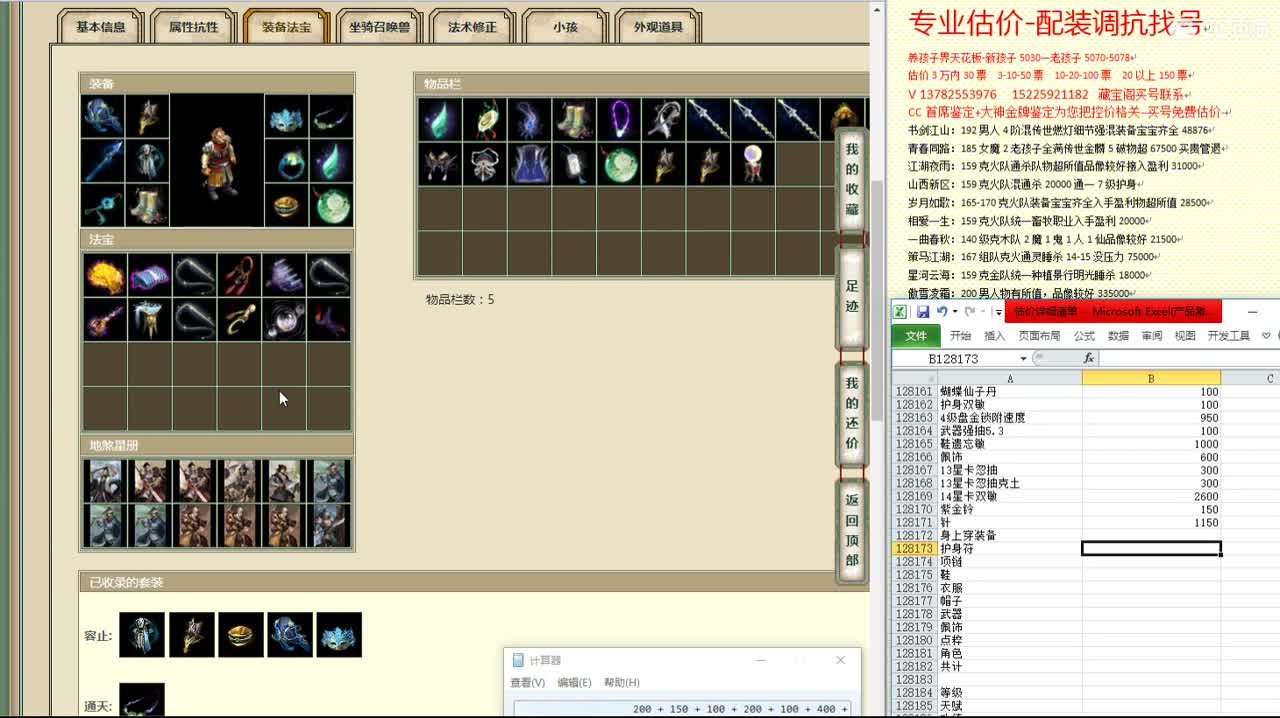1280x718 pixels.
Task: Open Excel 审阅 ribbon tab
Action: [x=1152, y=336]
